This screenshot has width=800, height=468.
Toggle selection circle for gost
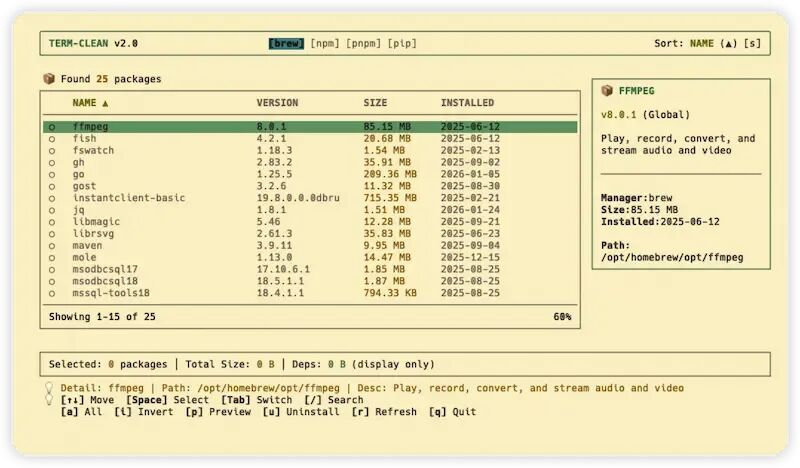click(52, 186)
